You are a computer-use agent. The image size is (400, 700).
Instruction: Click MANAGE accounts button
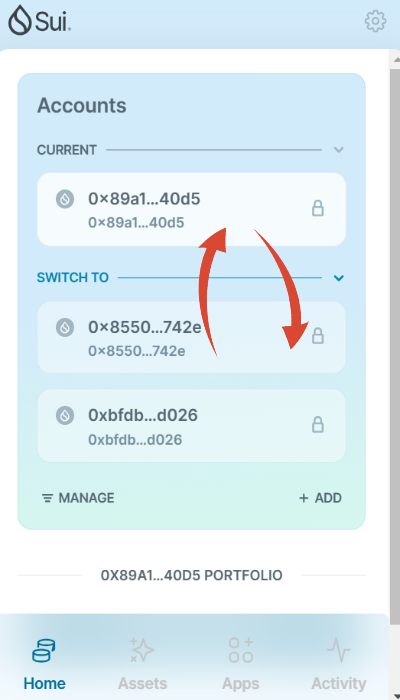point(78,498)
